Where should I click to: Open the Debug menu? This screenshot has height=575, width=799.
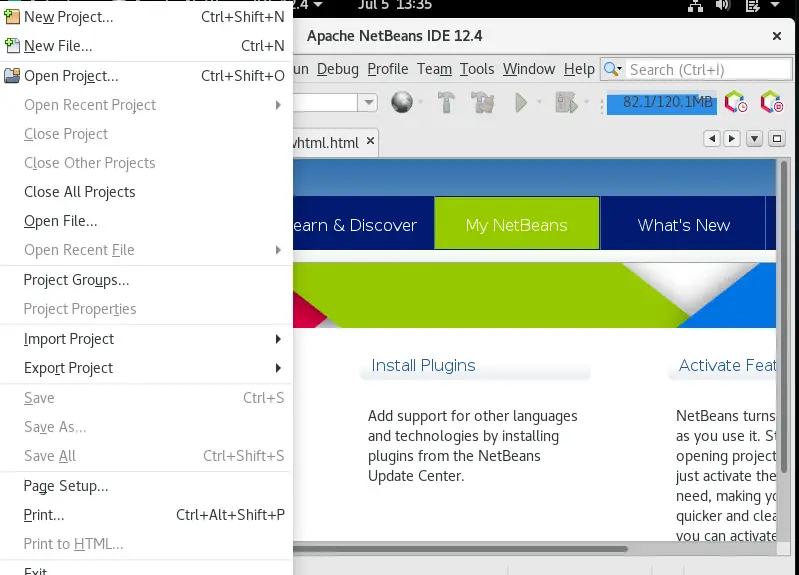[x=337, y=69]
